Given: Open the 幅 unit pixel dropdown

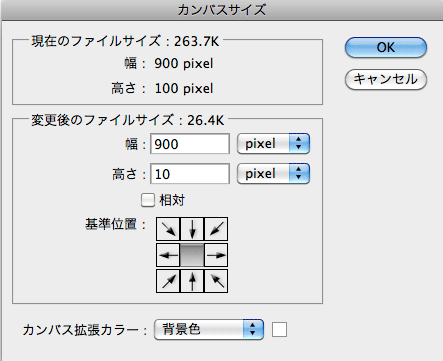Looking at the screenshot, I should pos(273,144).
